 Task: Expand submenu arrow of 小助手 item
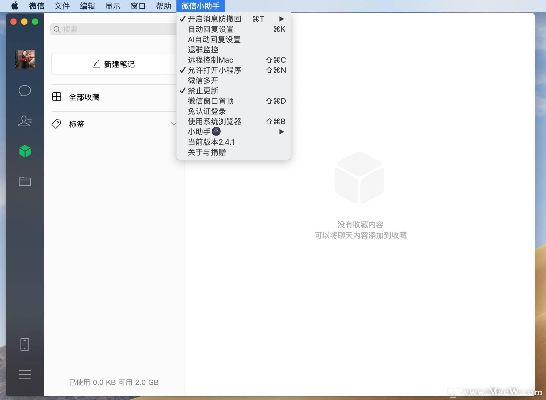point(281,132)
